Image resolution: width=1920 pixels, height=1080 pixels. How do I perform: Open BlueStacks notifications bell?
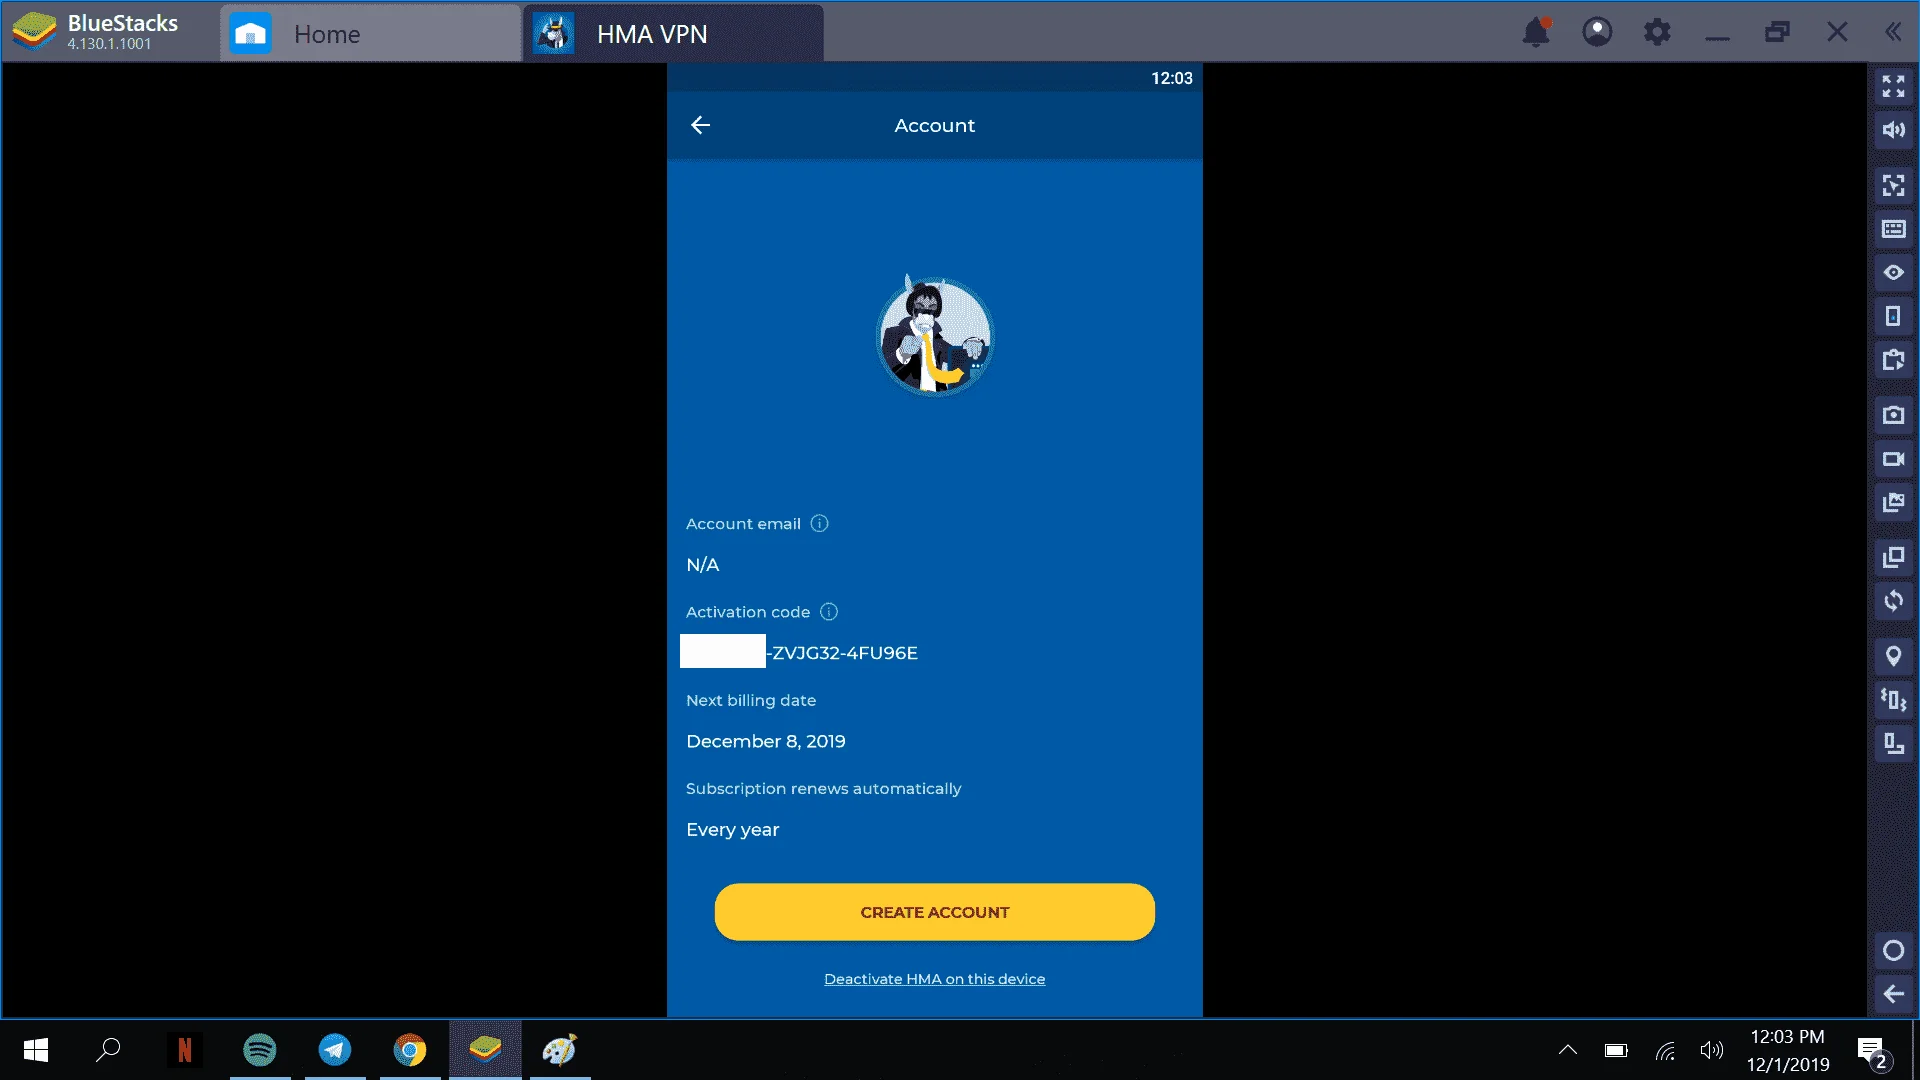[x=1536, y=32]
